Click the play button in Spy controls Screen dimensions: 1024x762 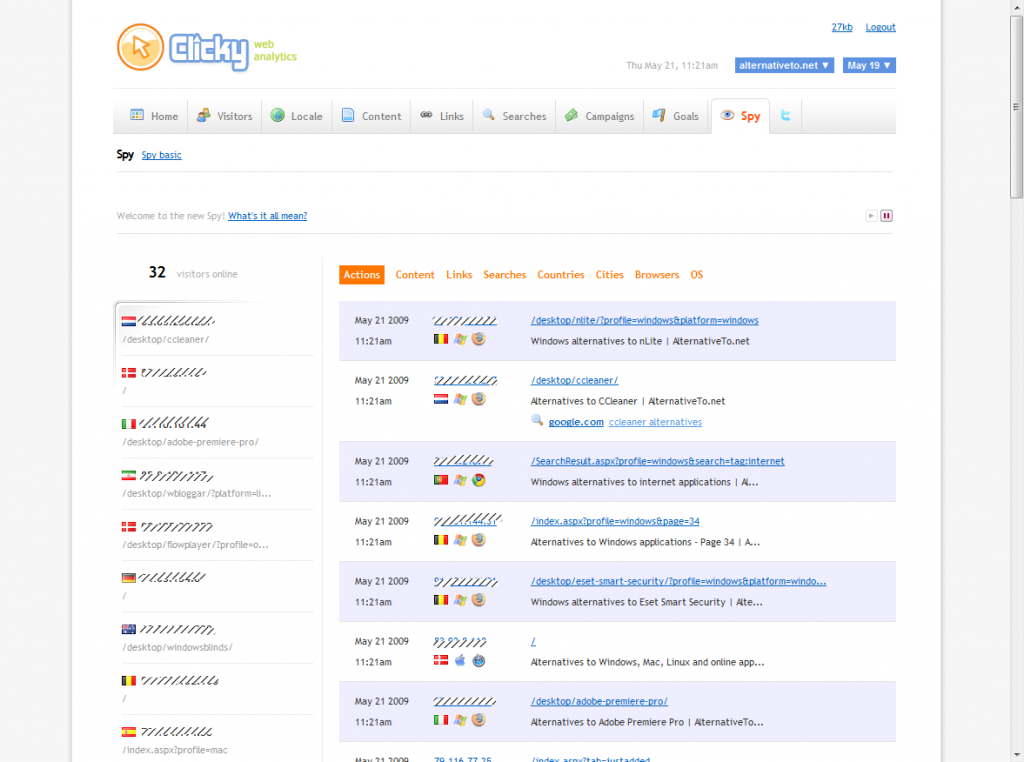tap(871, 215)
